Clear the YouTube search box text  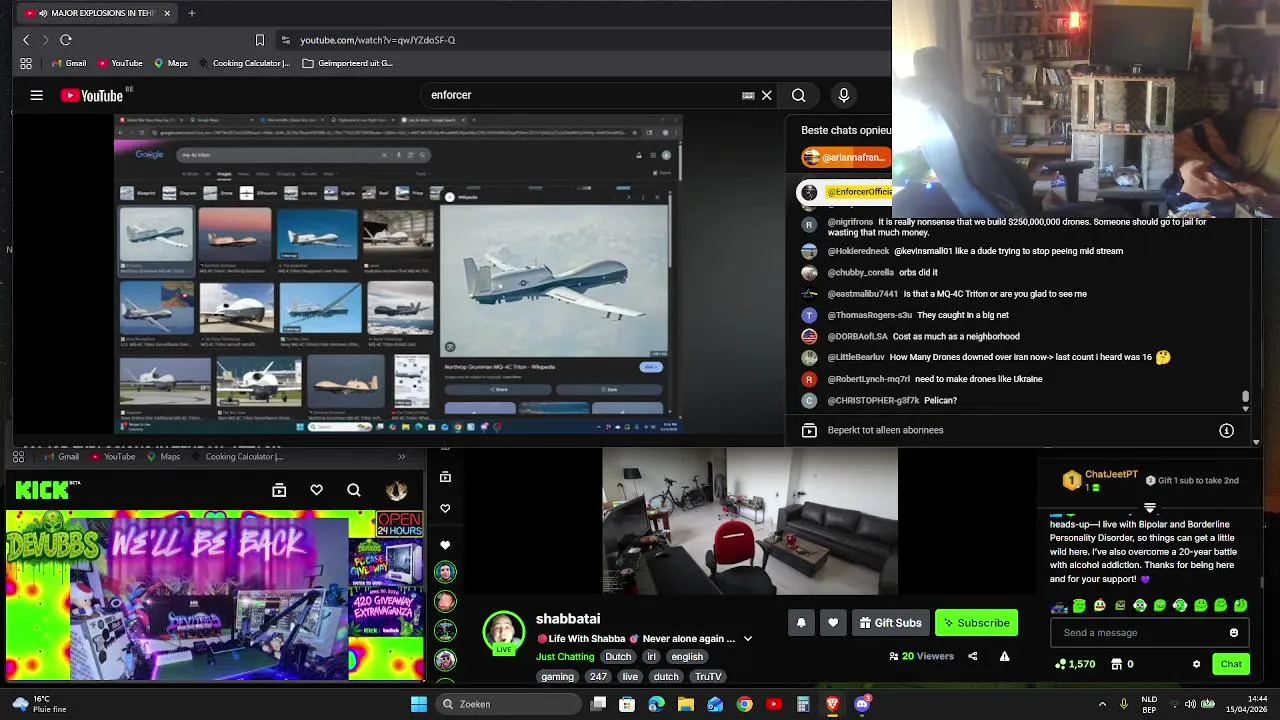[x=767, y=95]
